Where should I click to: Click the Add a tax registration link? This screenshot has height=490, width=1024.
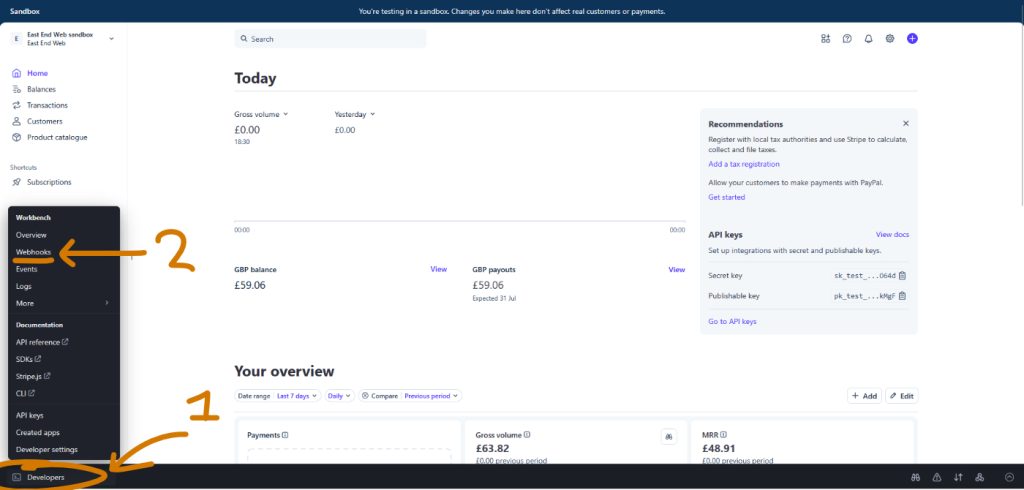point(744,164)
